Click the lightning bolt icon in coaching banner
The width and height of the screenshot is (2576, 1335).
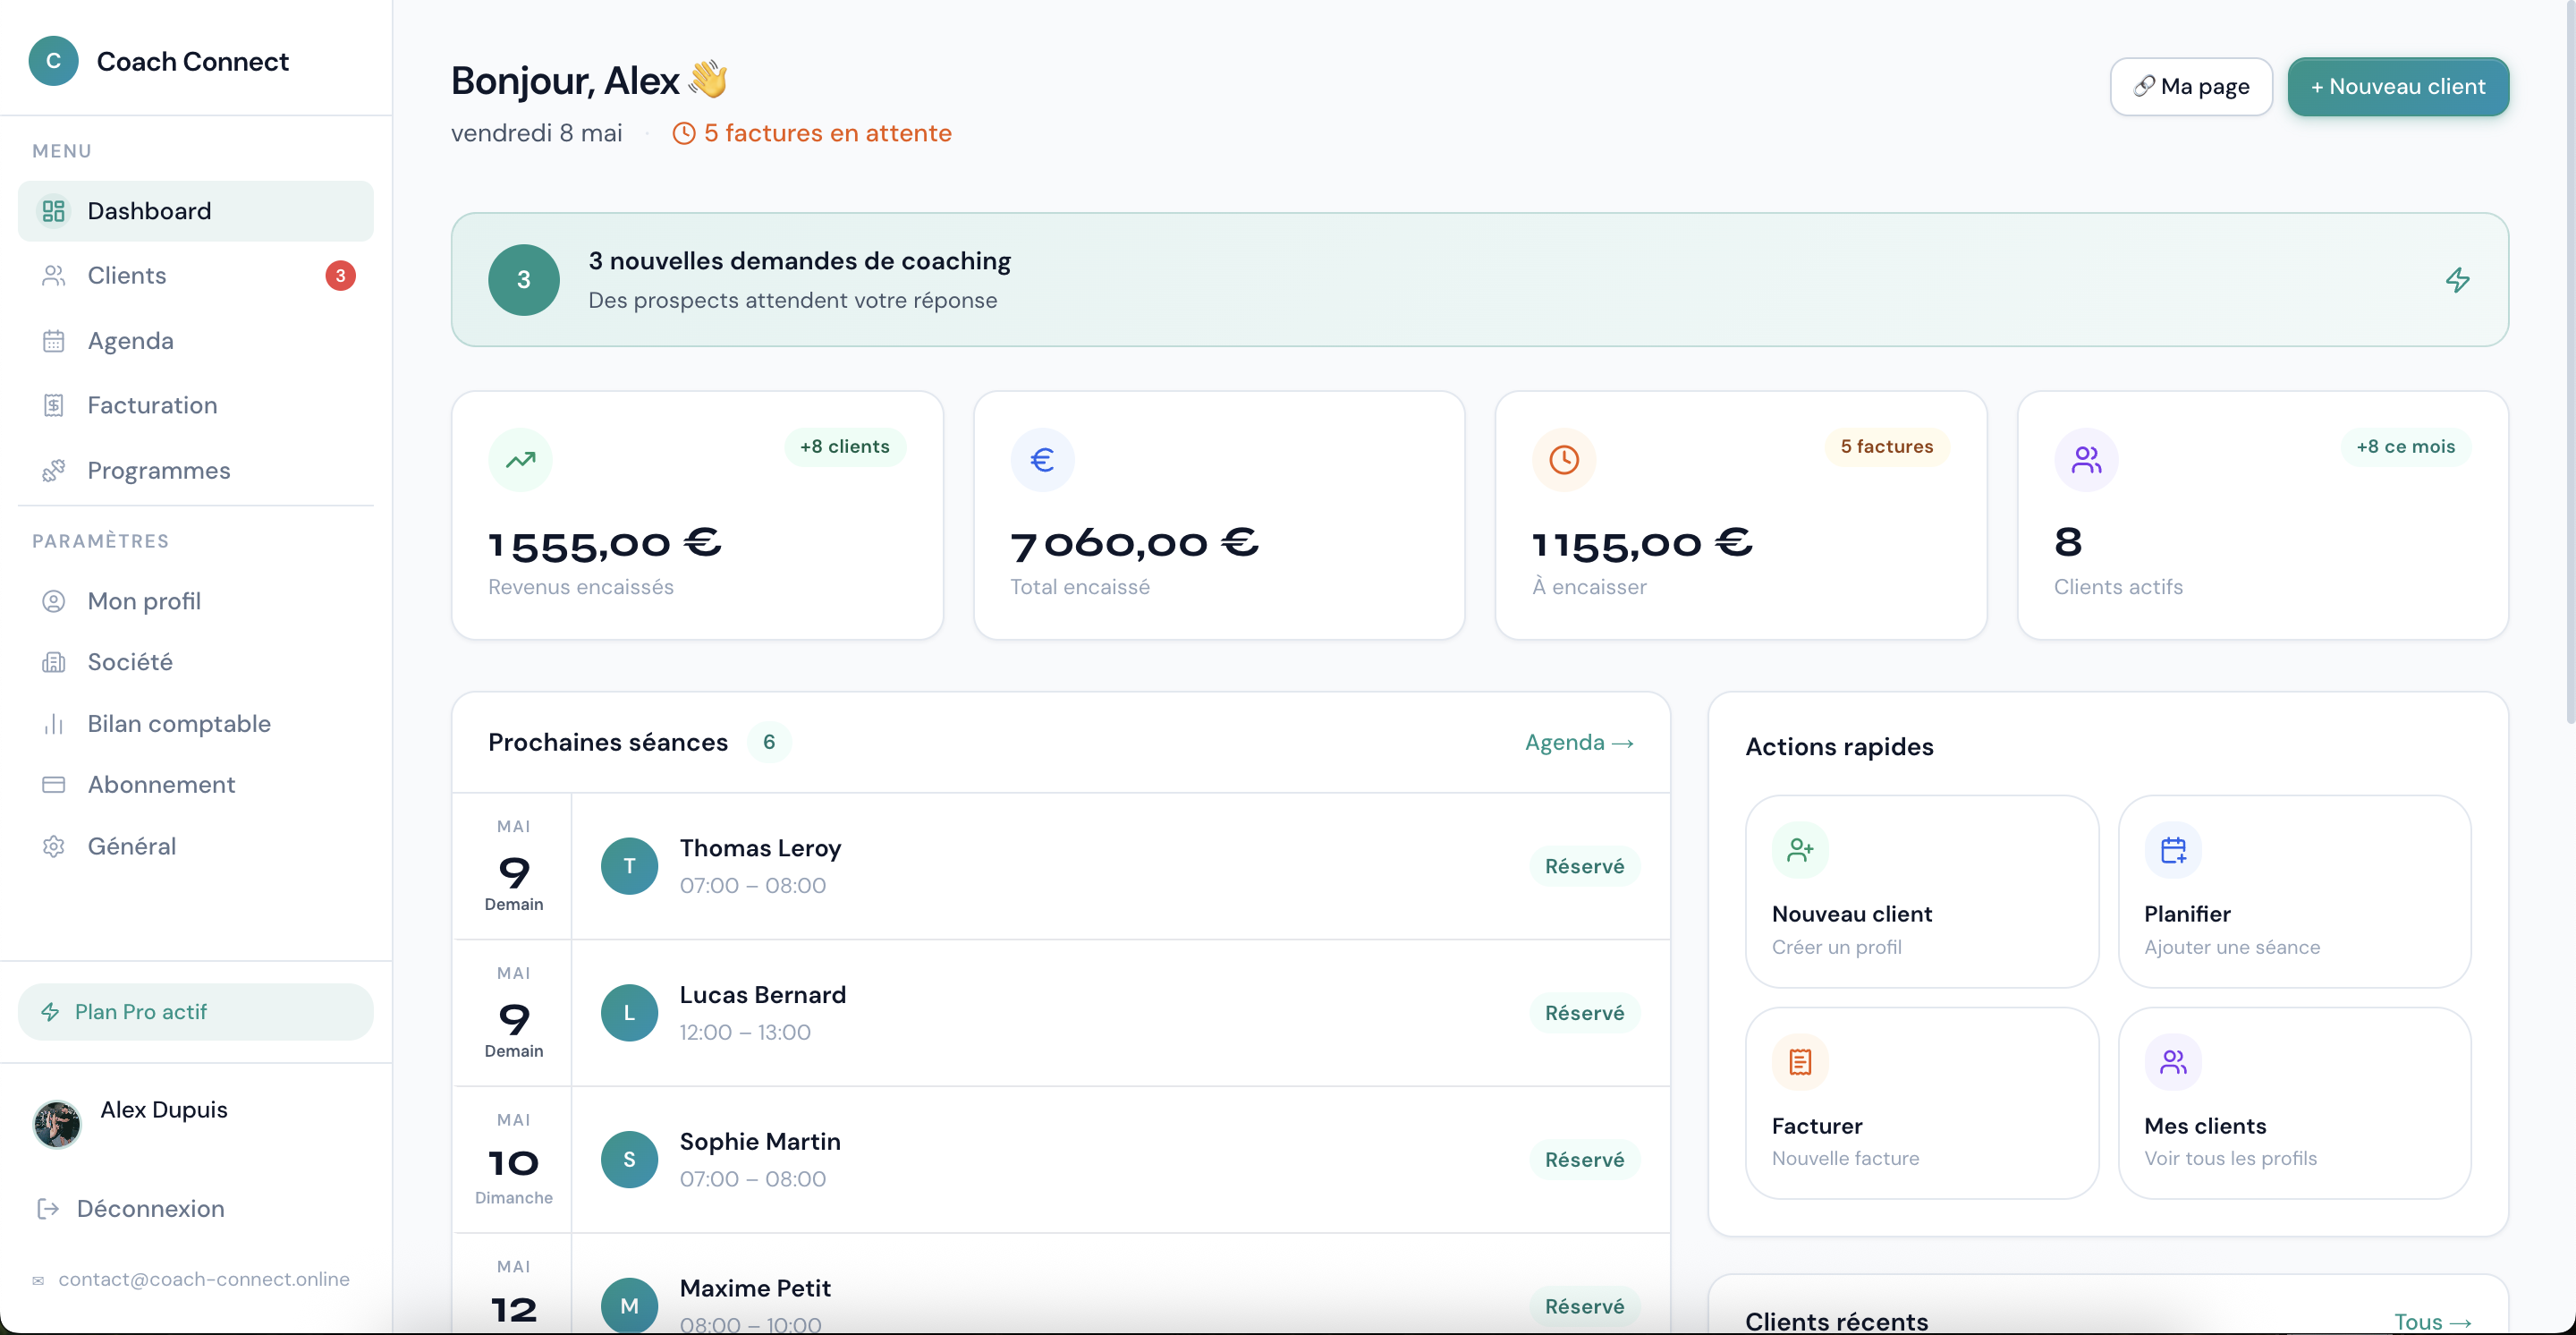click(2458, 280)
